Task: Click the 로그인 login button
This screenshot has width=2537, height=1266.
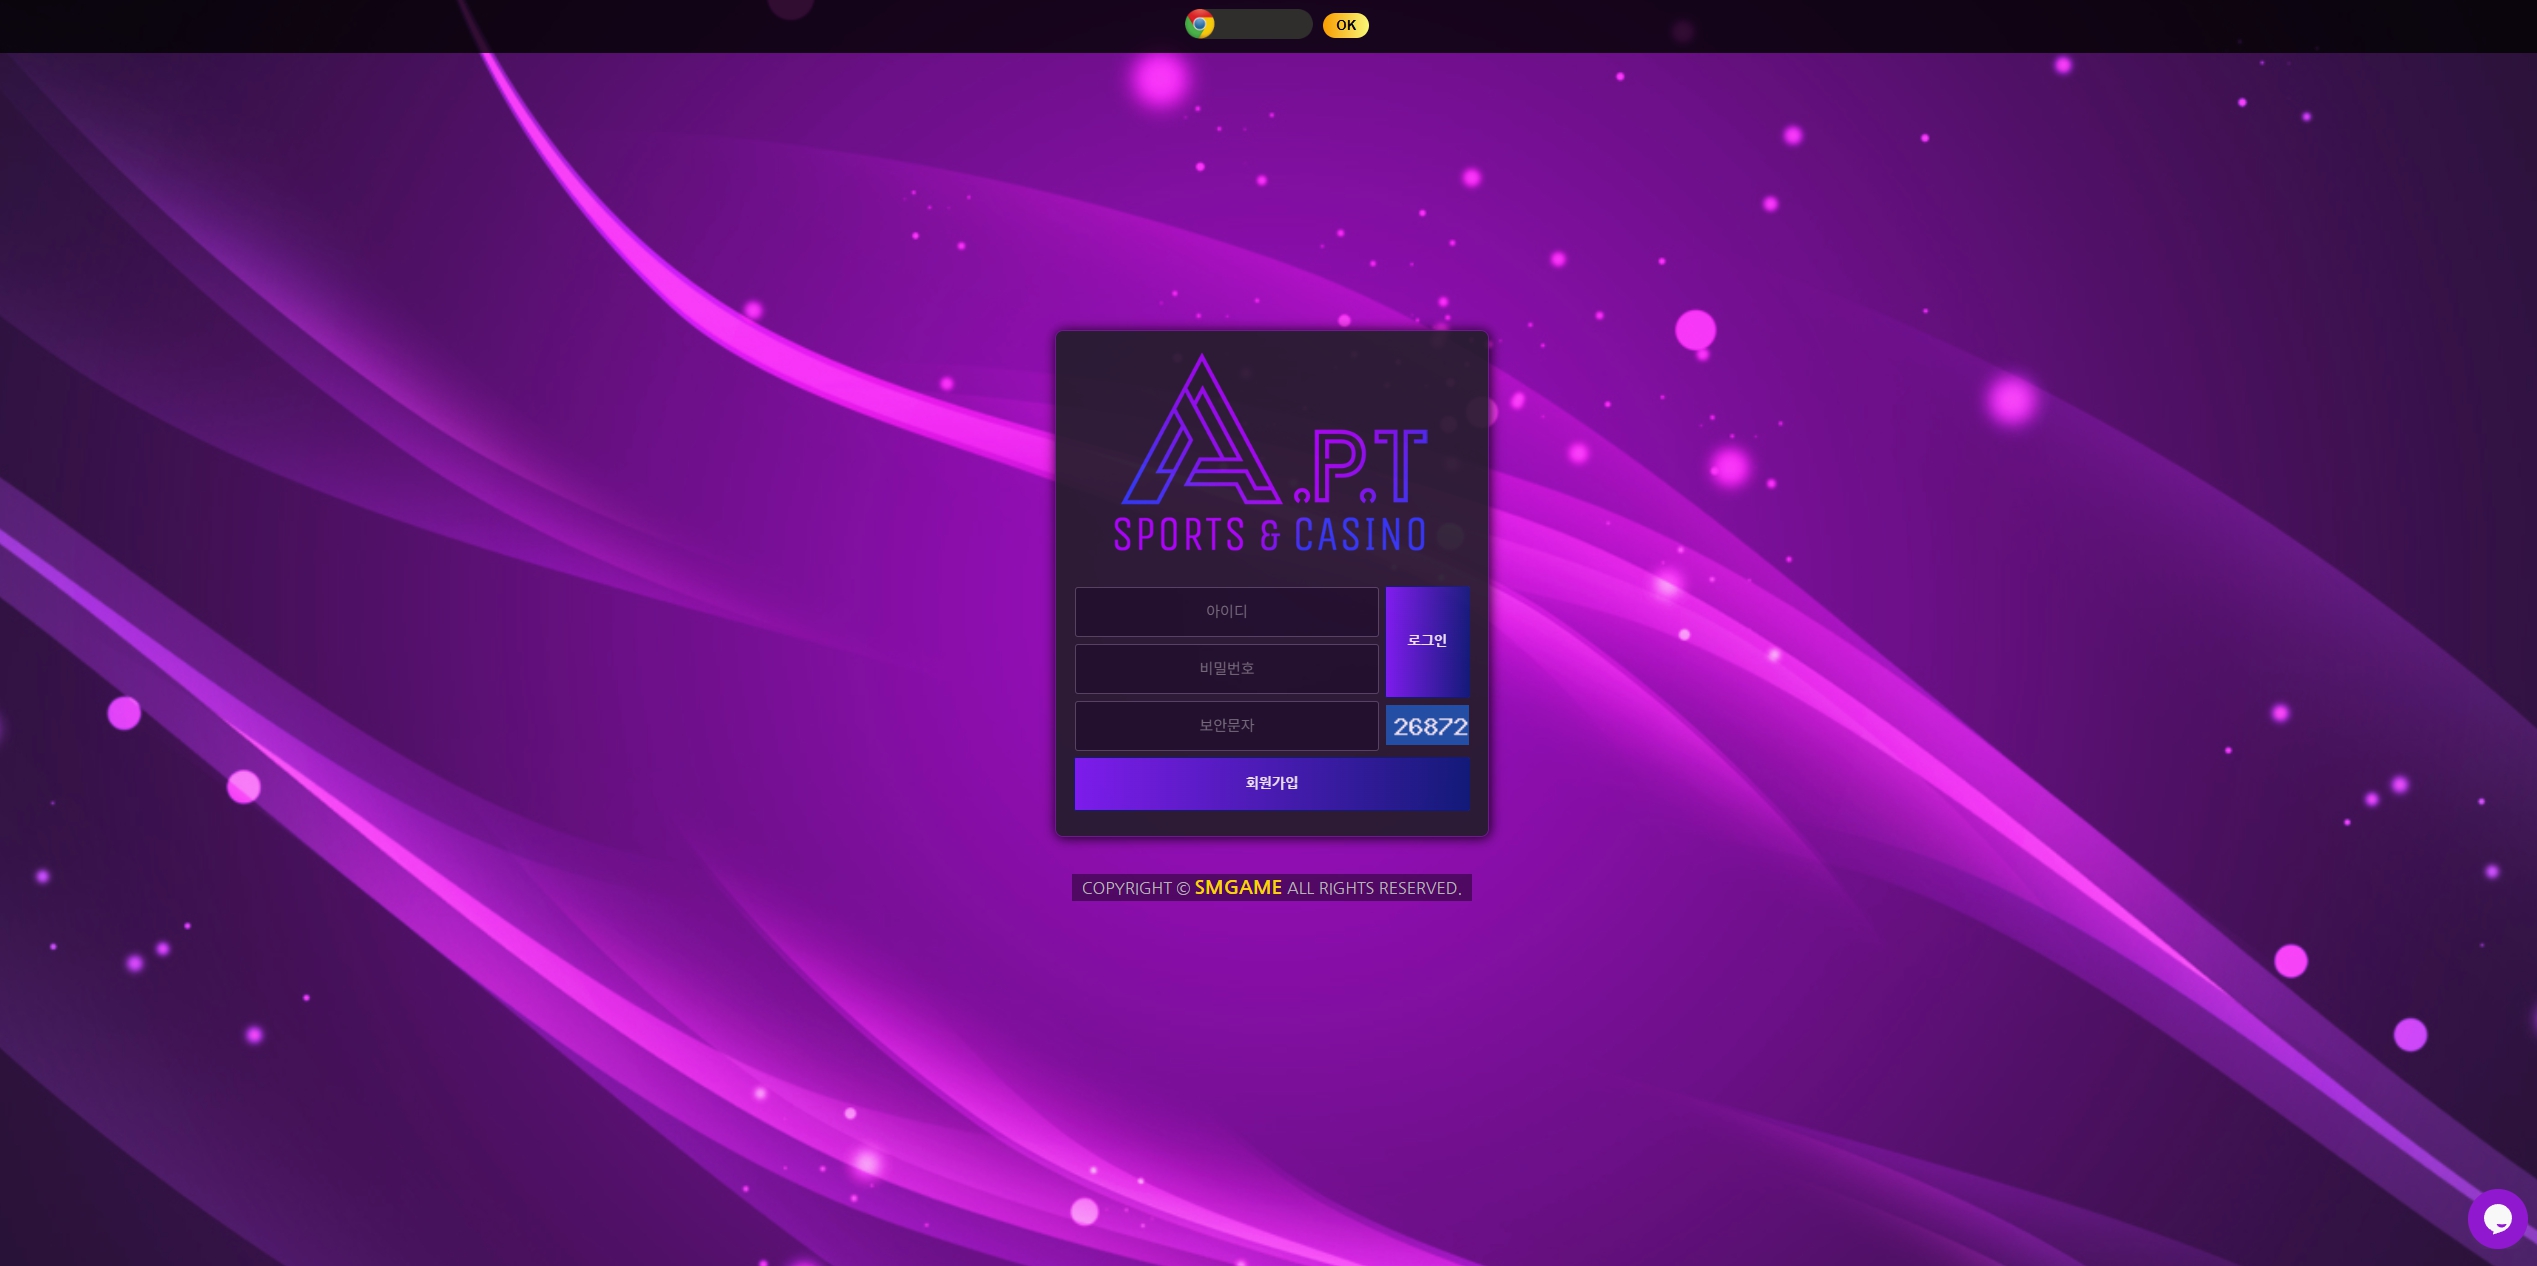Action: 1427,641
